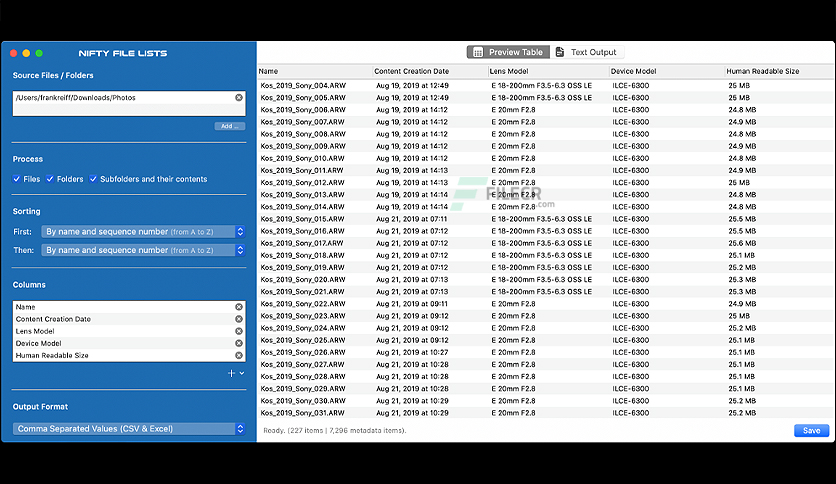This screenshot has height=484, width=836.
Task: Switch to the Text Output tab
Action: (587, 52)
